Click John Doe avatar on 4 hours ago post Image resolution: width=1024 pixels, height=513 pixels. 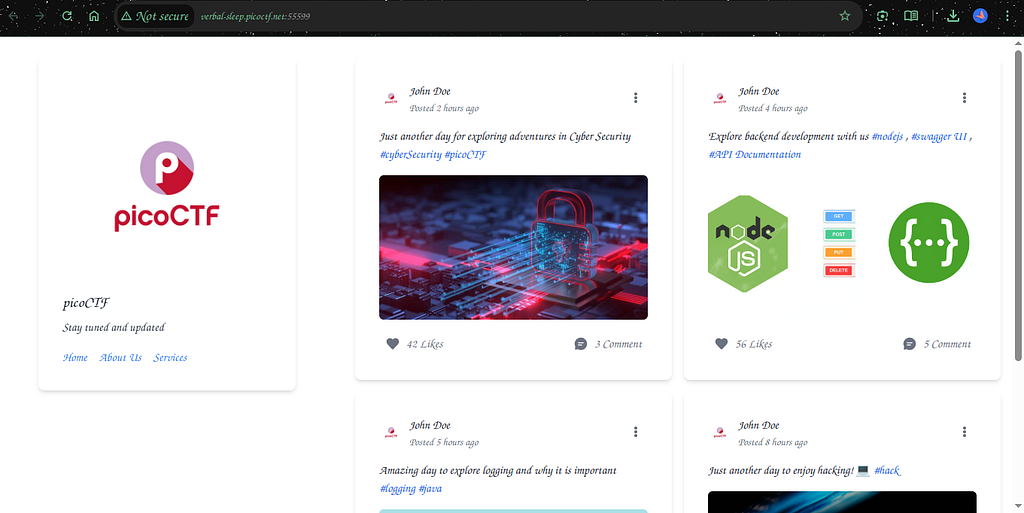(719, 99)
